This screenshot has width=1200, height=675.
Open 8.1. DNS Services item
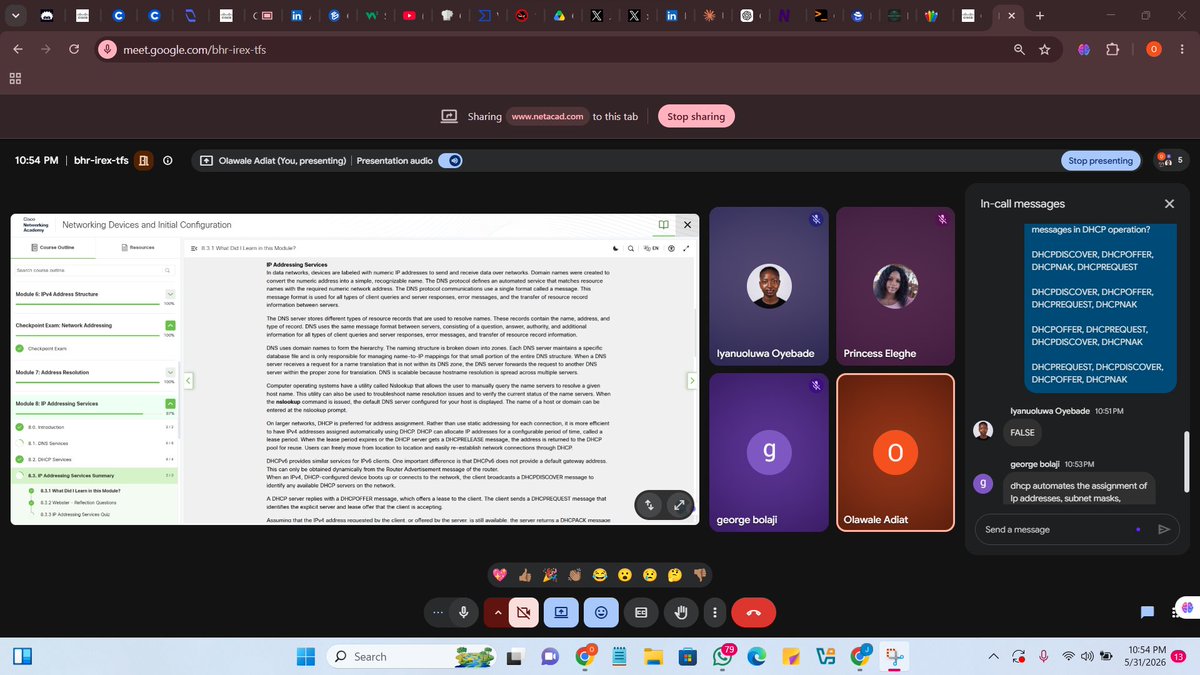tap(95, 443)
